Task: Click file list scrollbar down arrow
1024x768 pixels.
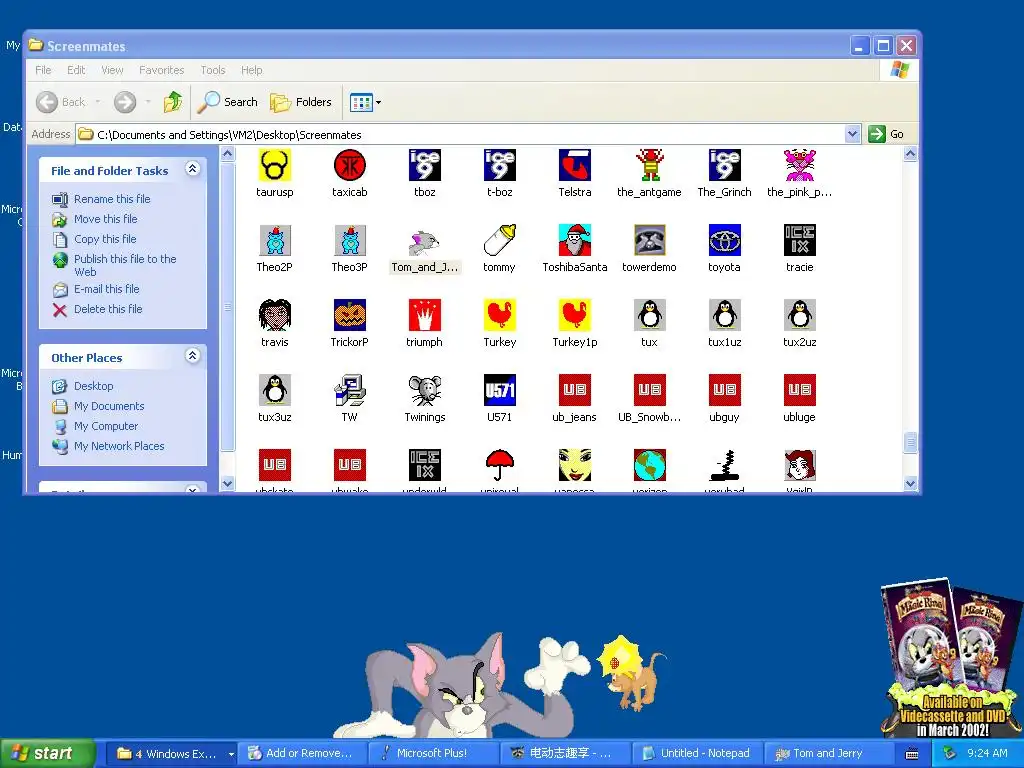Action: point(910,484)
